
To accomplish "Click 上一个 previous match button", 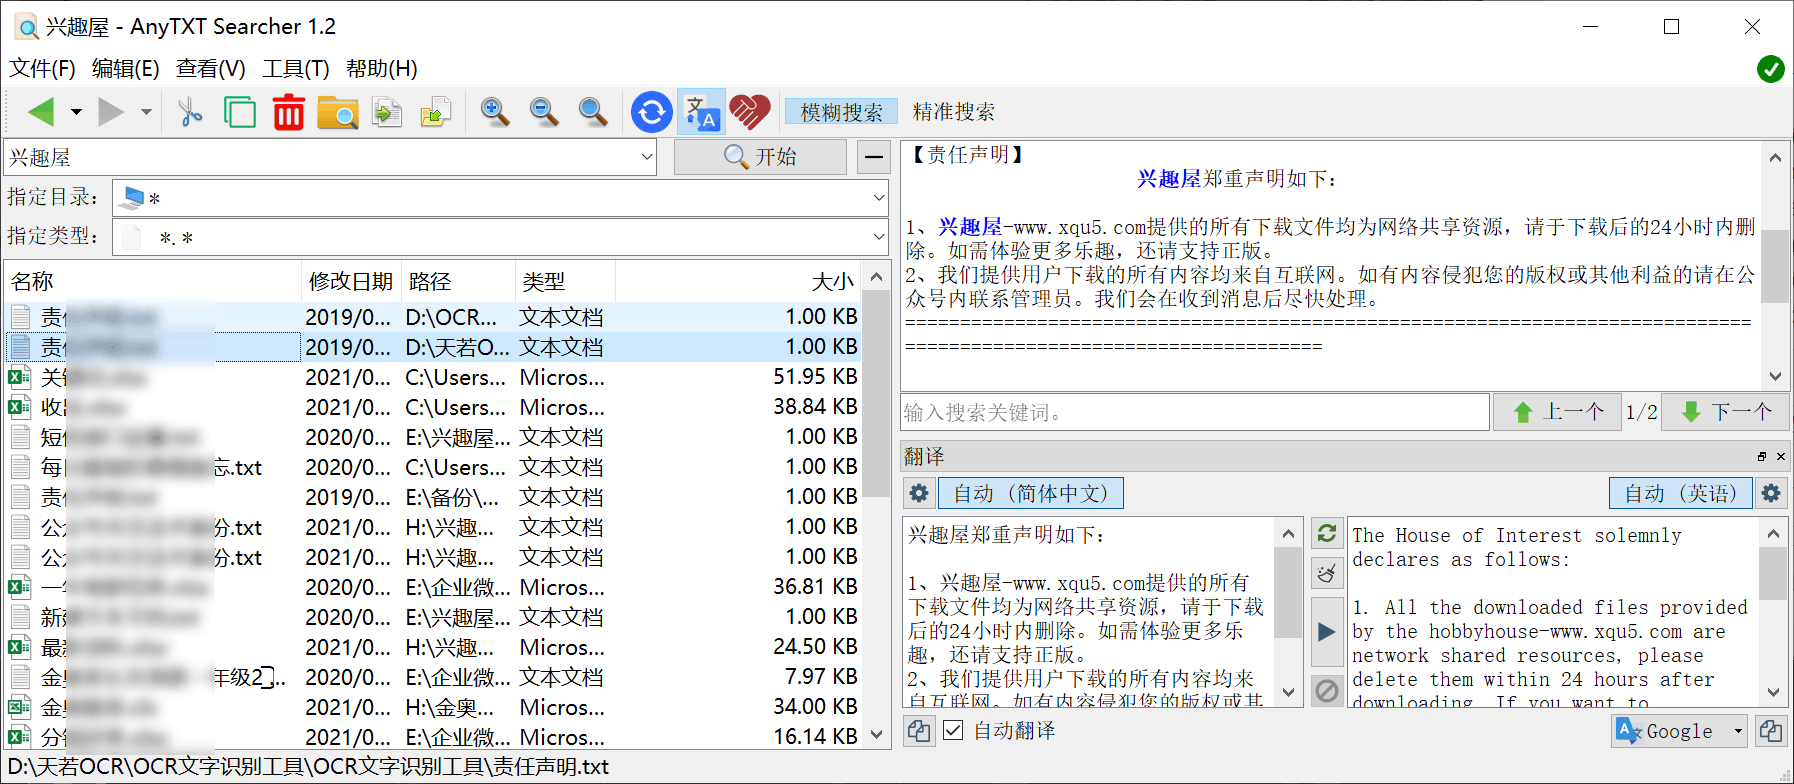I will coord(1557,412).
